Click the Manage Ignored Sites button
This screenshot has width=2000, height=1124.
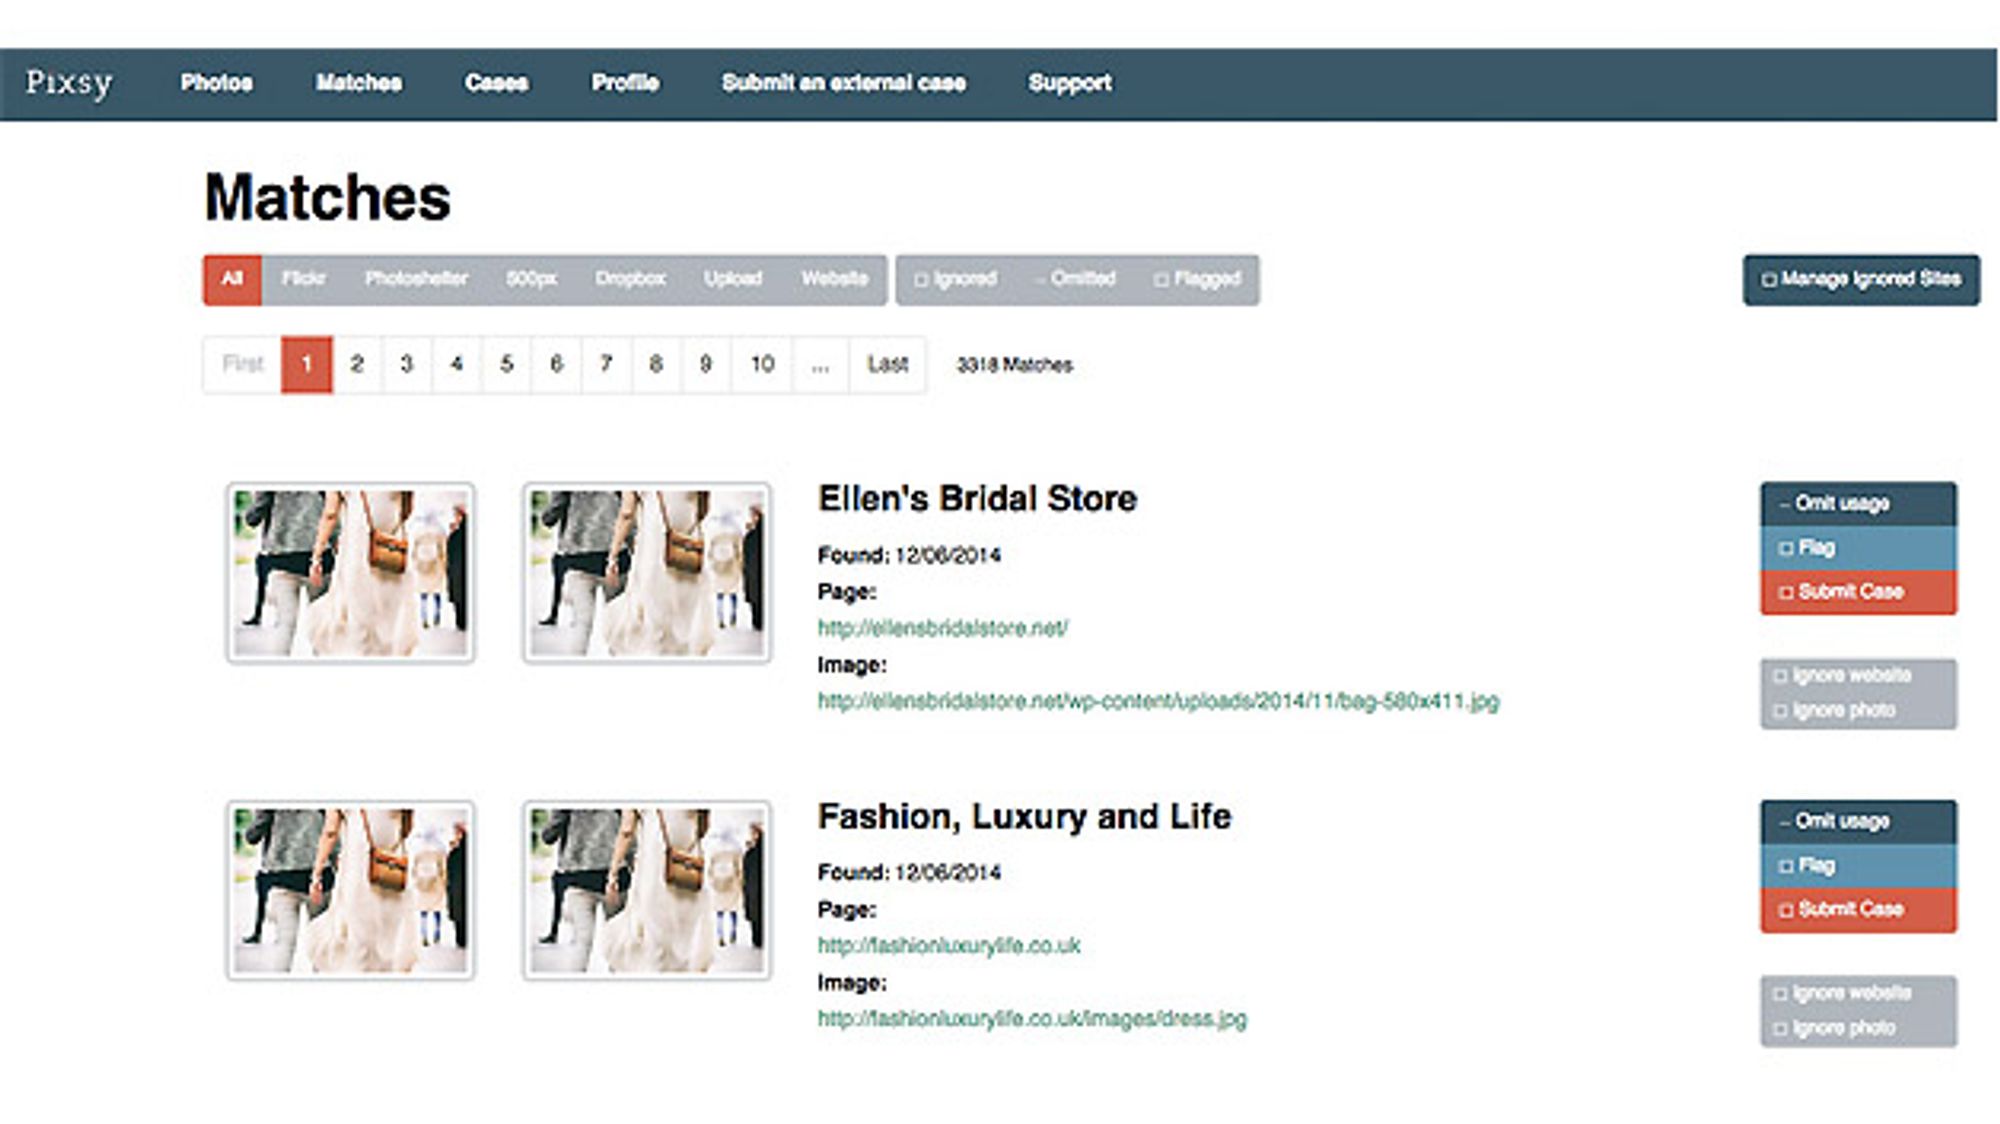pos(1861,279)
